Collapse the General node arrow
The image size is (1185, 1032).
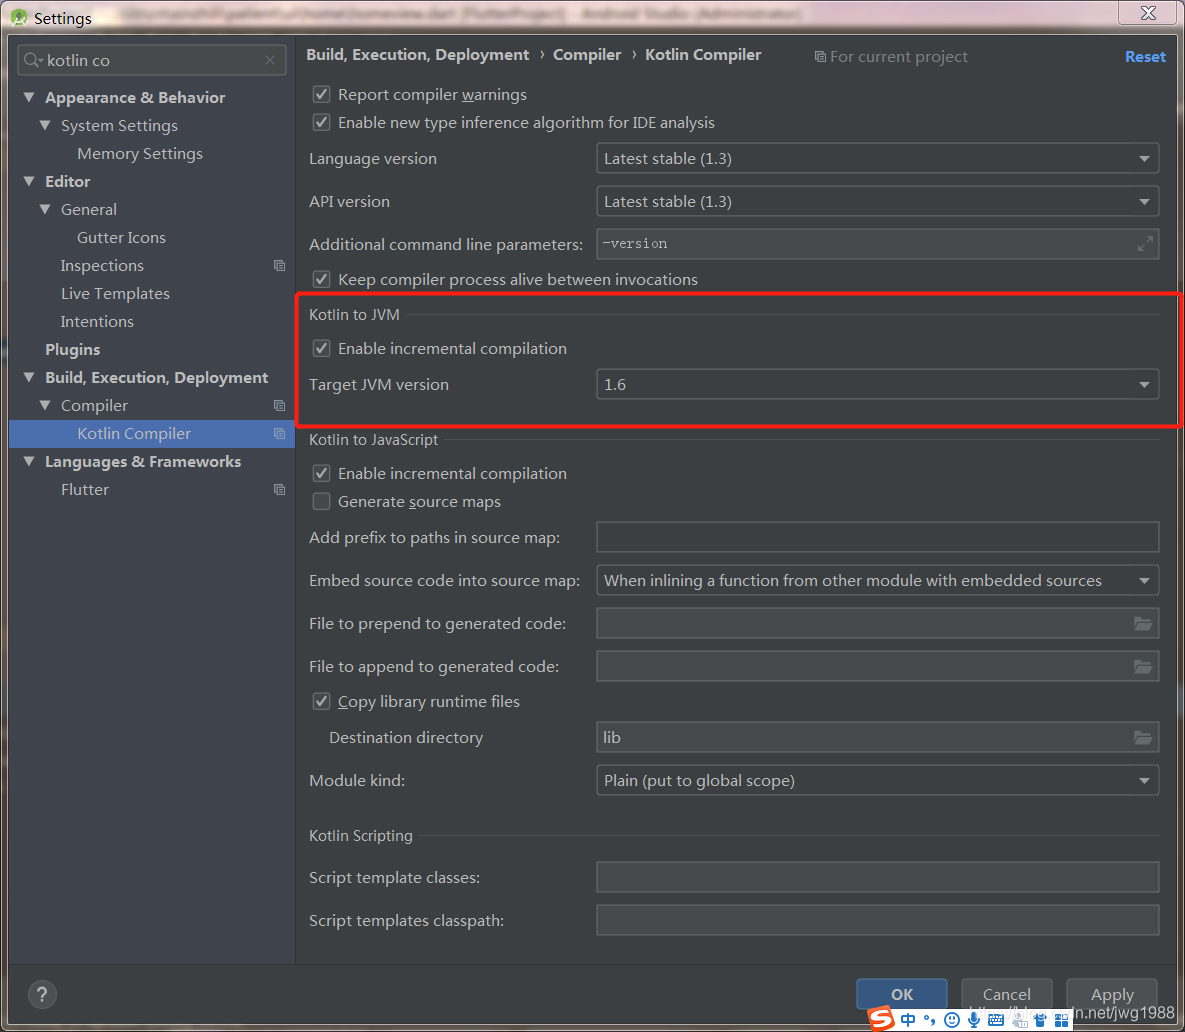click(x=45, y=209)
